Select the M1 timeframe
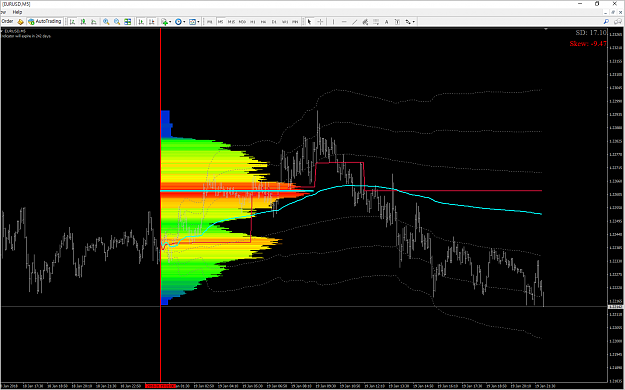The width and height of the screenshot is (625, 390). coord(210,22)
